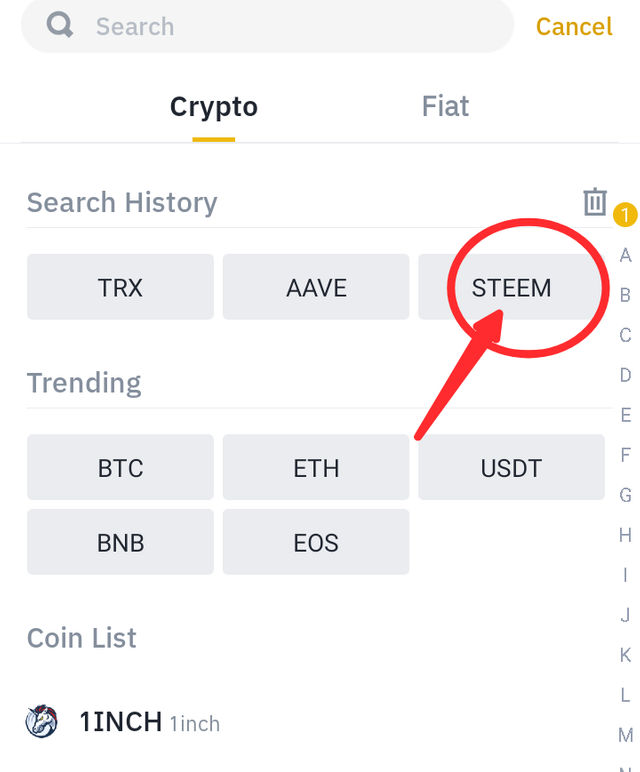Jump to letter K in index
This screenshot has width=640, height=772.
pyautogui.click(x=625, y=655)
